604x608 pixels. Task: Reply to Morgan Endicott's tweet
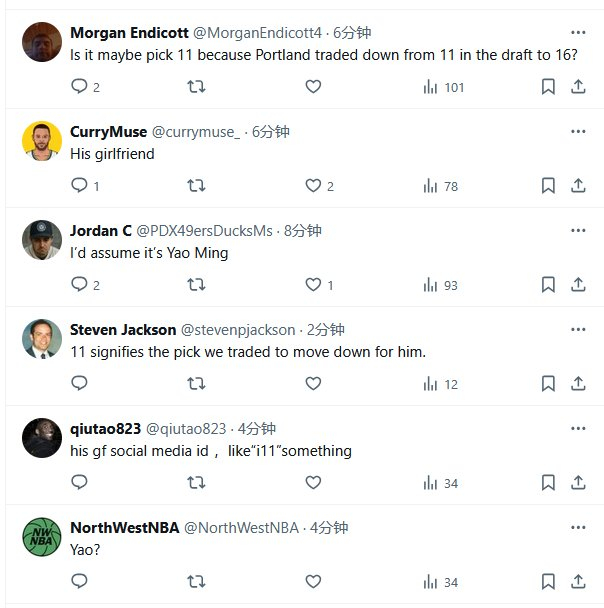[x=80, y=87]
